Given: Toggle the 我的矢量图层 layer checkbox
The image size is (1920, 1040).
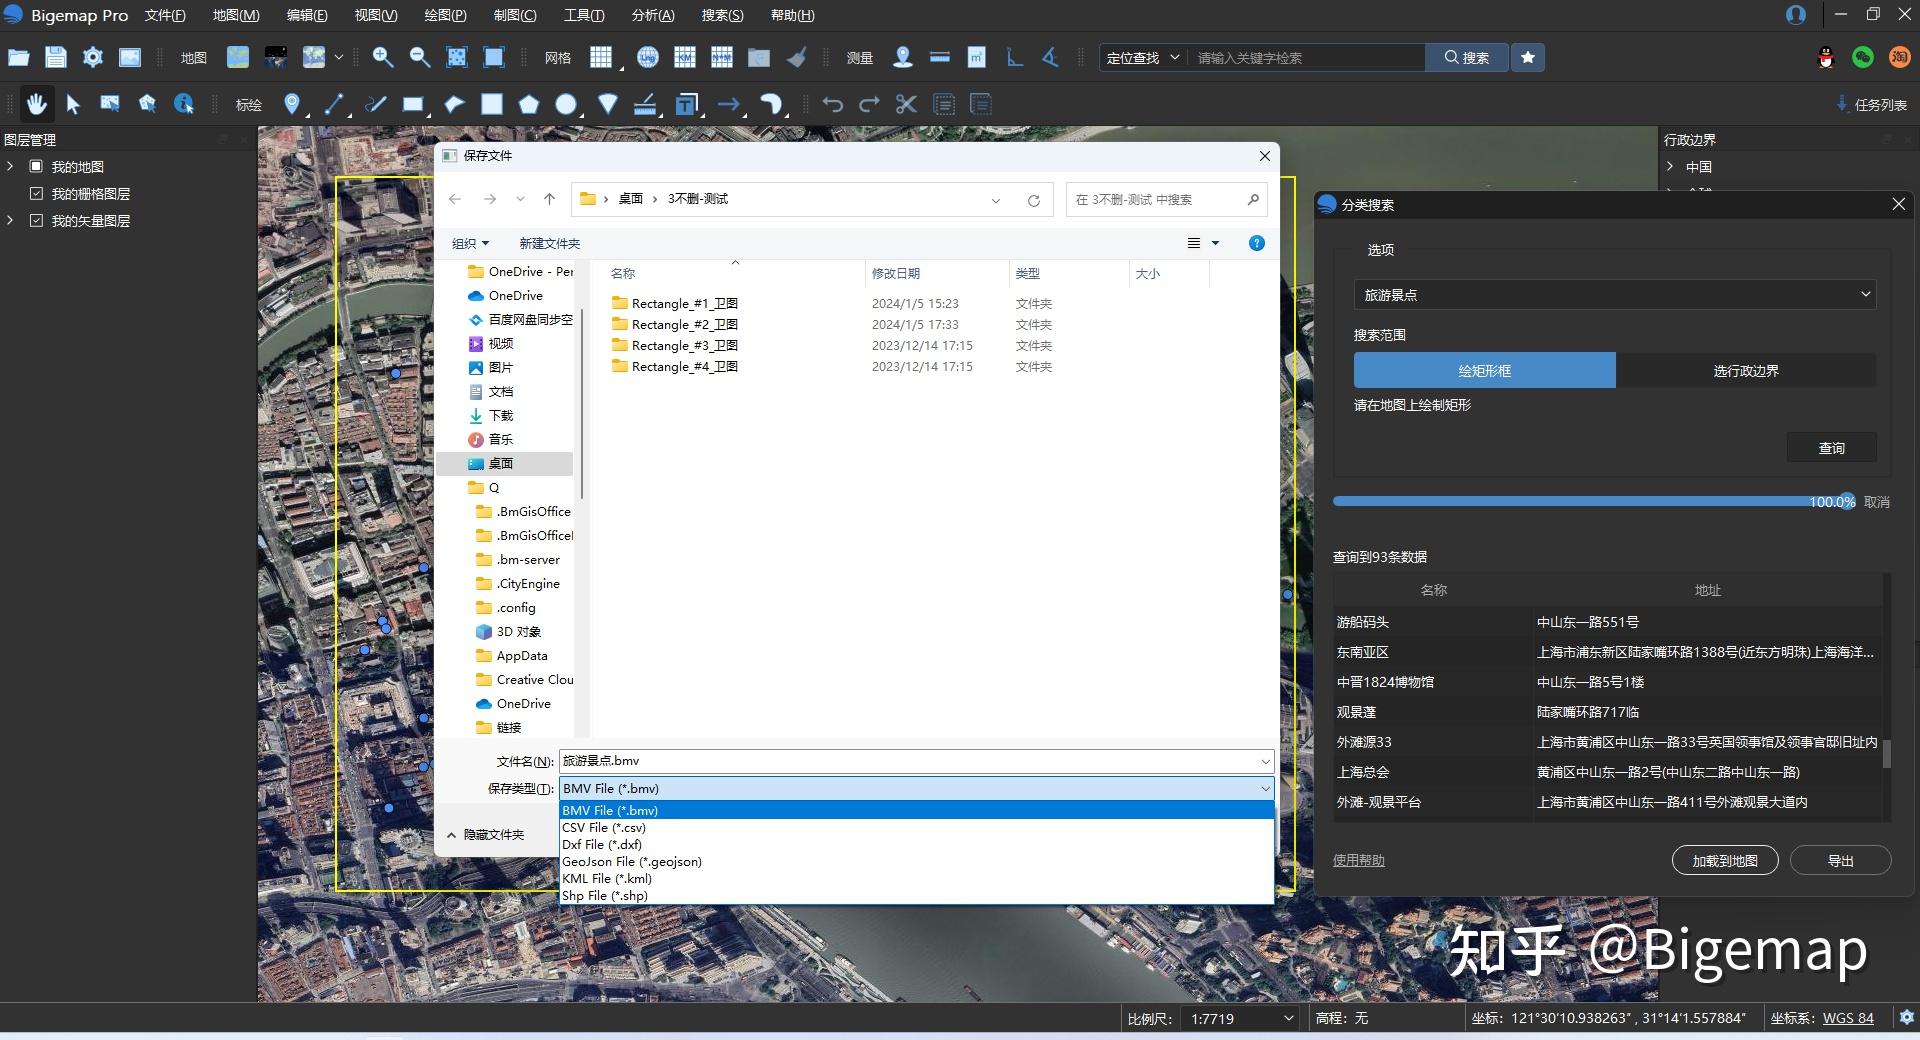Looking at the screenshot, I should [37, 221].
